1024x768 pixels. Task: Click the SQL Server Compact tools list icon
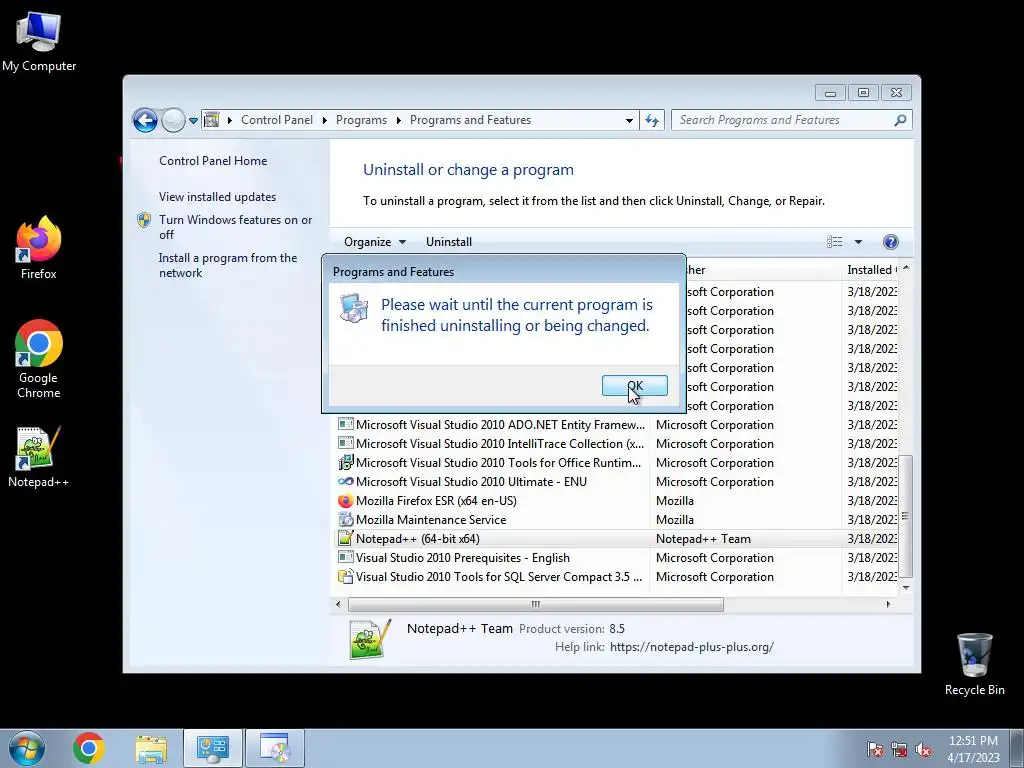pos(345,577)
